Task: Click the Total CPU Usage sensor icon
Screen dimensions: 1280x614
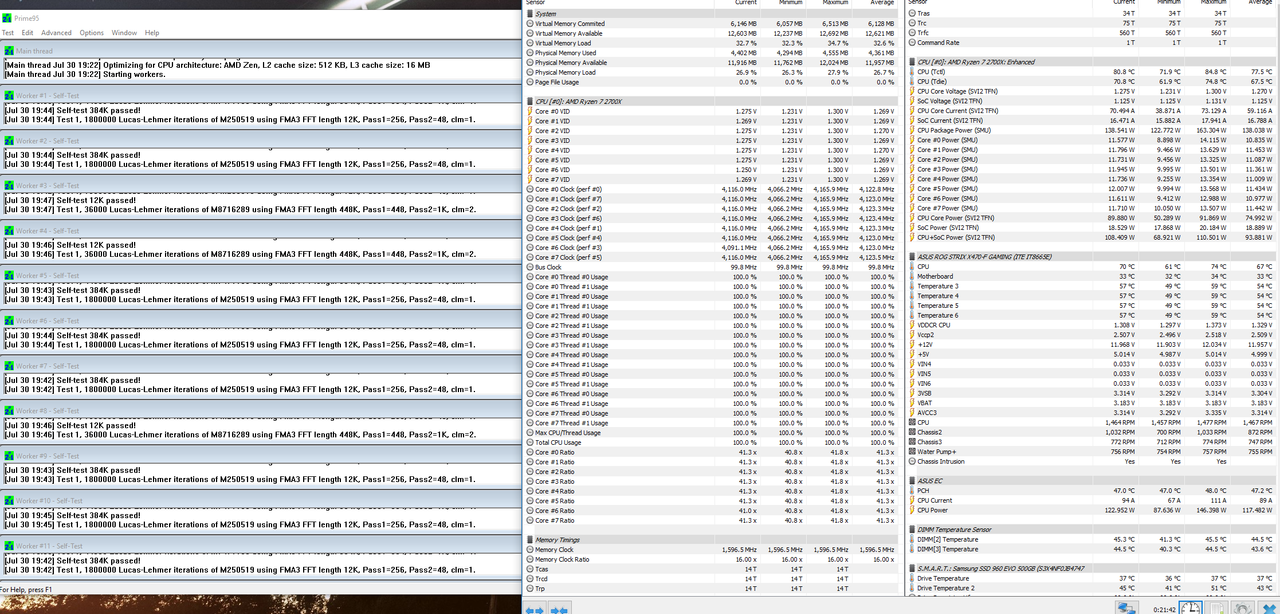Action: (x=529, y=442)
